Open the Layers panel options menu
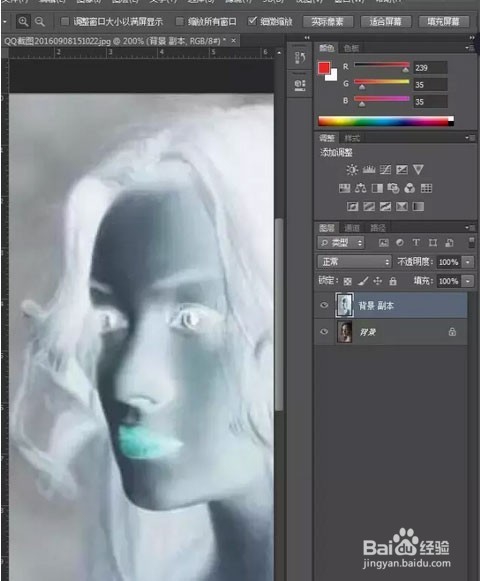This screenshot has height=581, width=480. tap(470, 227)
